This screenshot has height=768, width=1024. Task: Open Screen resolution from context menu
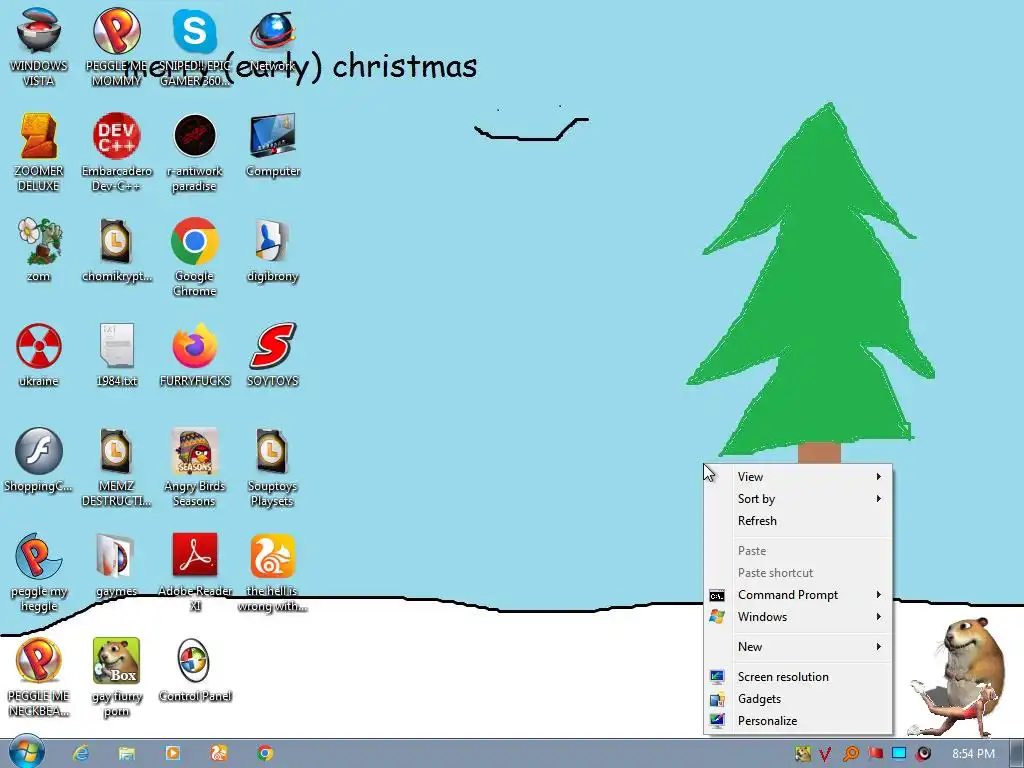(798, 677)
